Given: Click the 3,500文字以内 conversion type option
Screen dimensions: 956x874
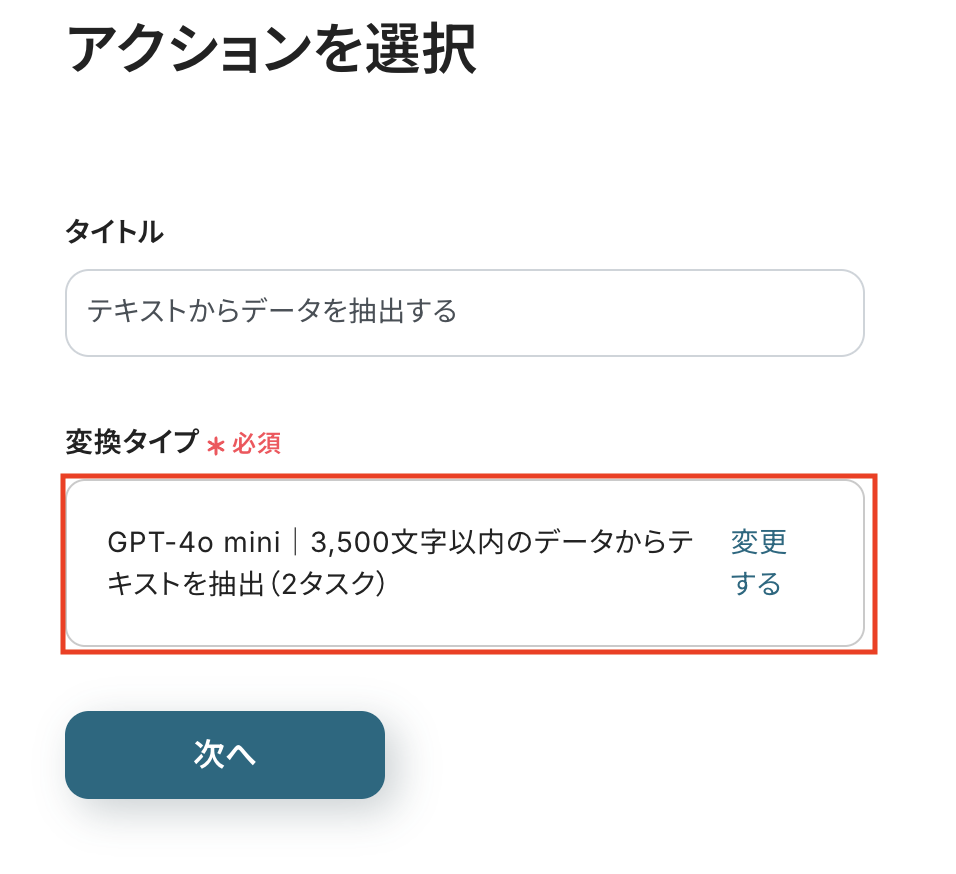Looking at the screenshot, I should point(400,543).
